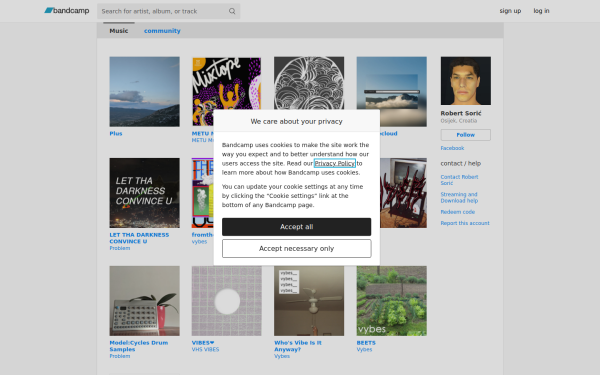Click Contact Robert Sorić link
This screenshot has width=600, height=375.
click(x=459, y=180)
